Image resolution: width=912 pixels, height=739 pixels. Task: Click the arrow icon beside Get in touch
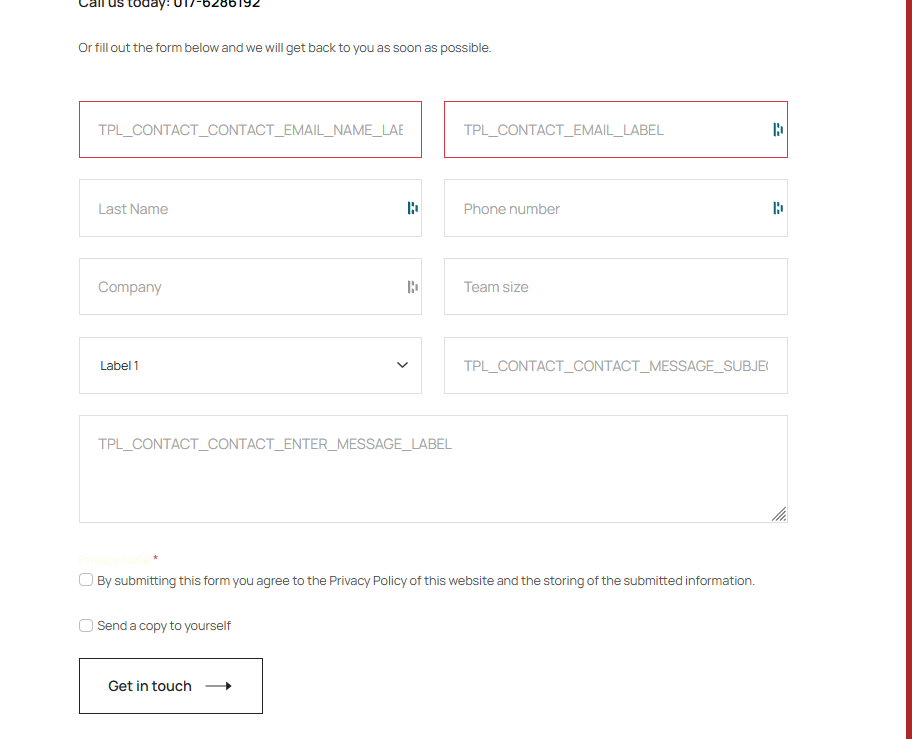[218, 686]
